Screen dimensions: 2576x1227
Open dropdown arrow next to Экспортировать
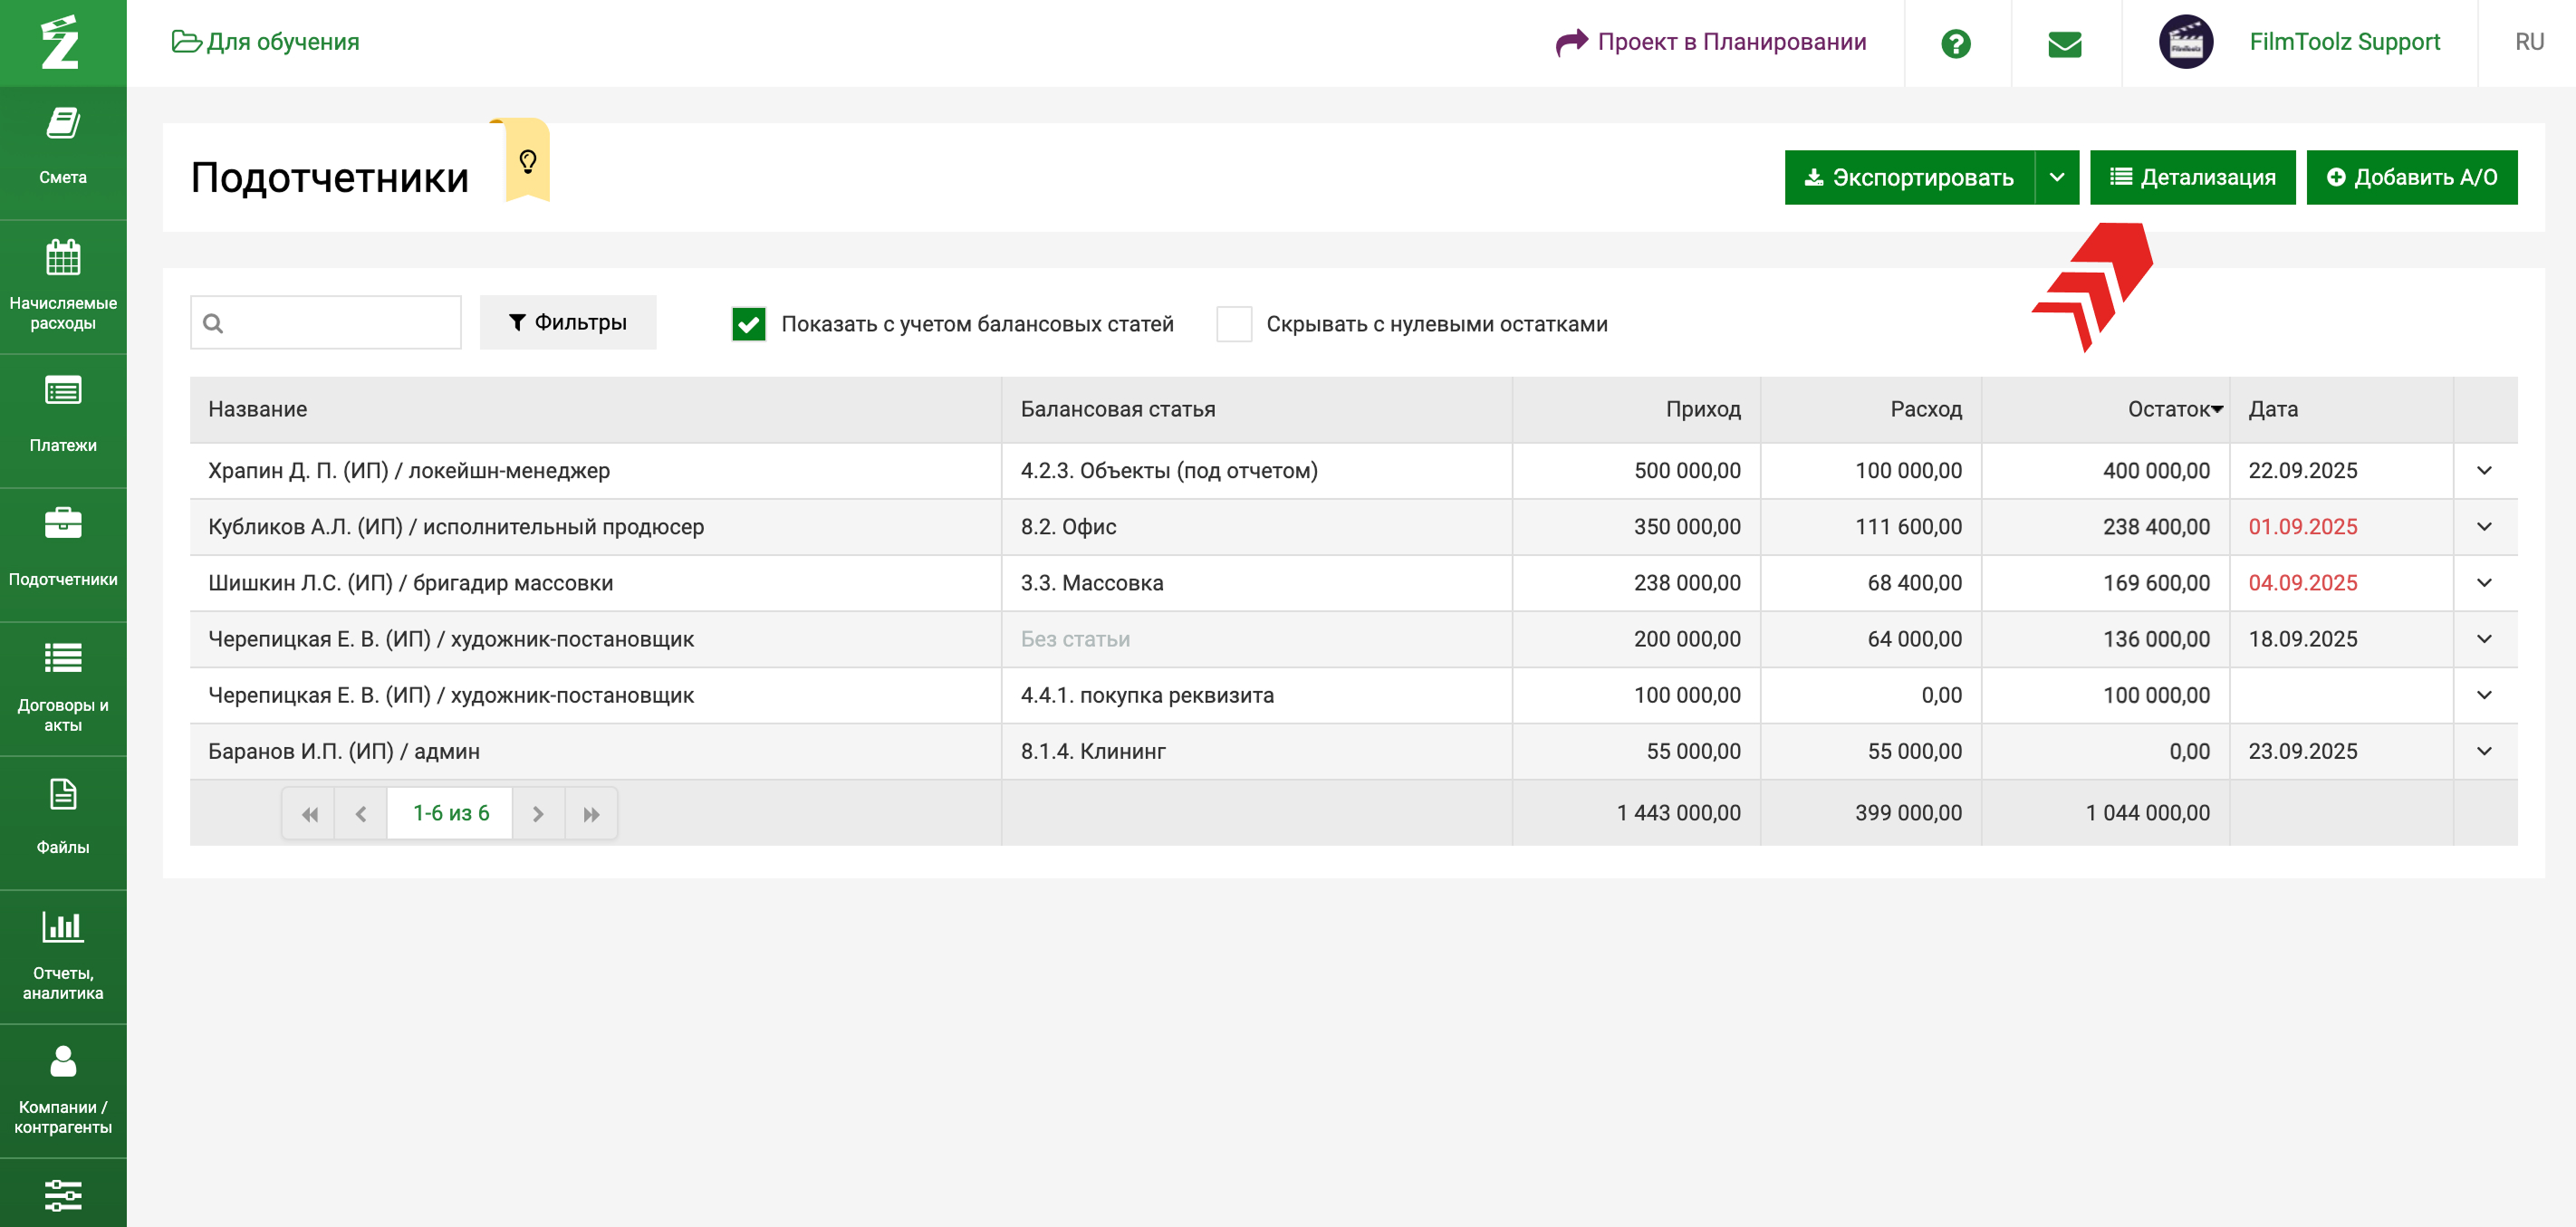(x=2056, y=178)
